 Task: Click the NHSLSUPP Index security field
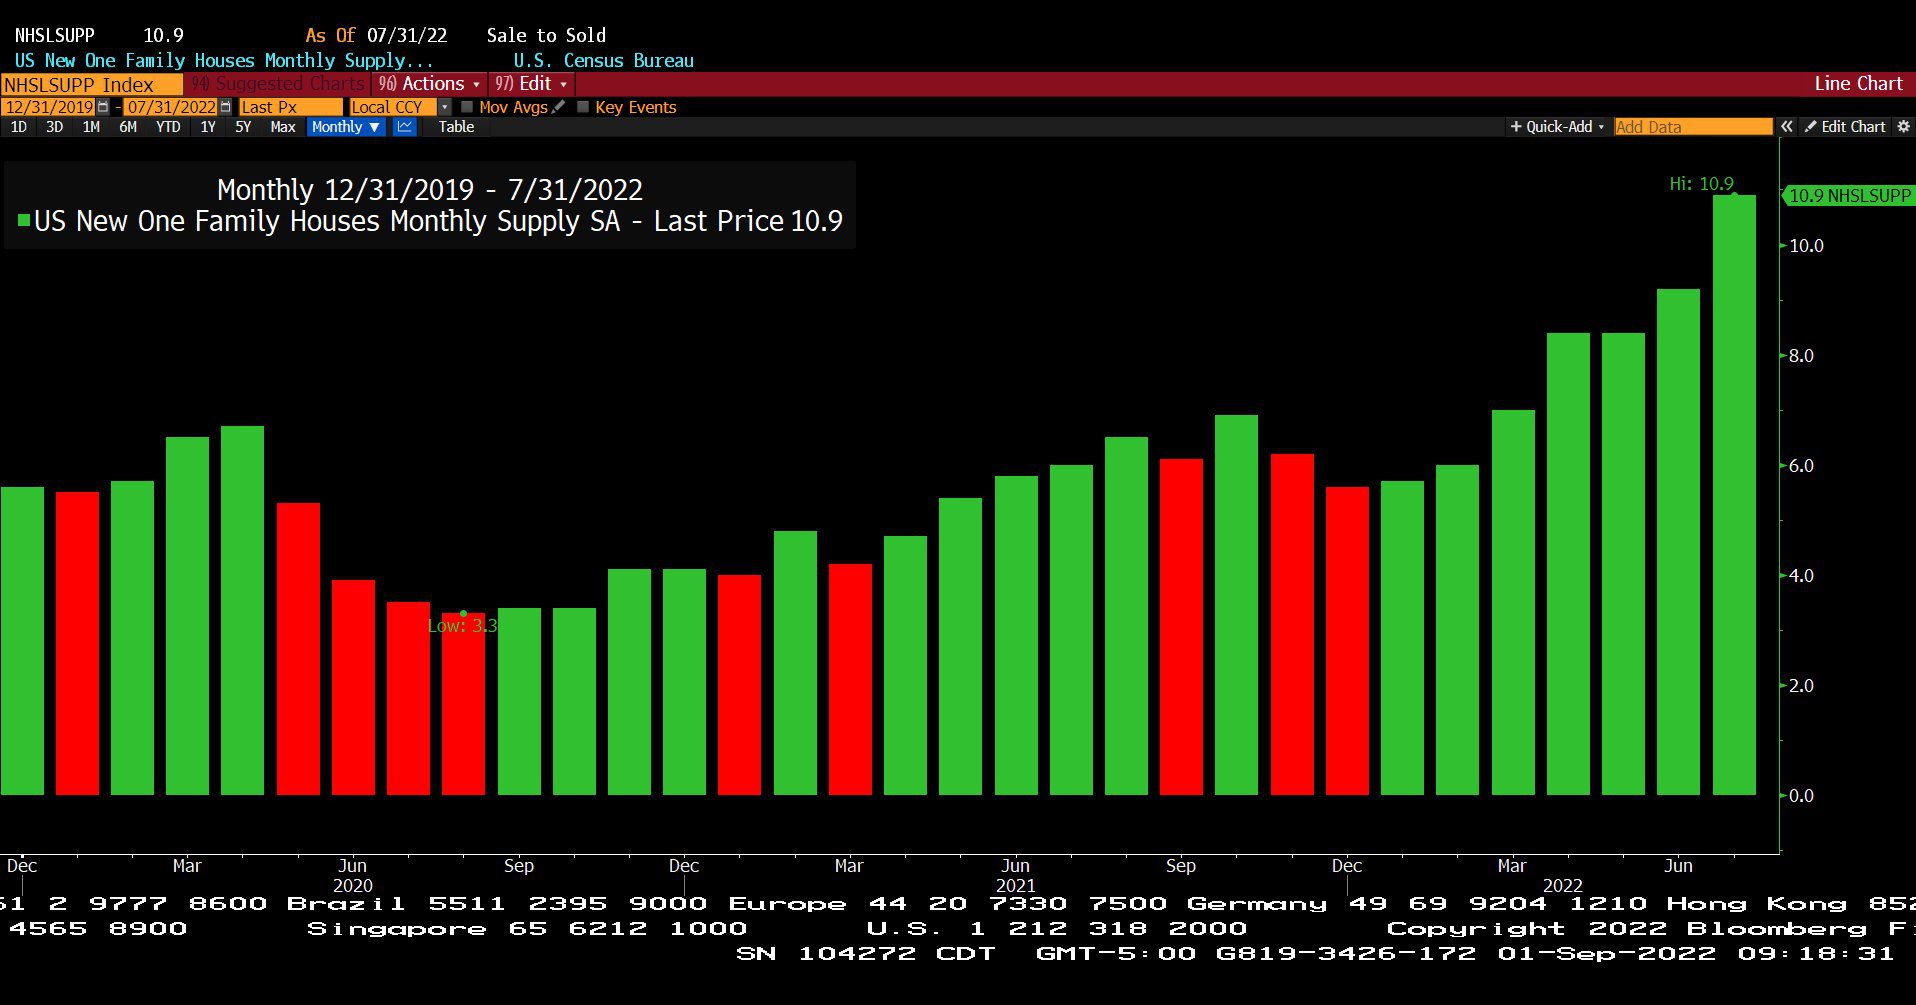coord(92,85)
